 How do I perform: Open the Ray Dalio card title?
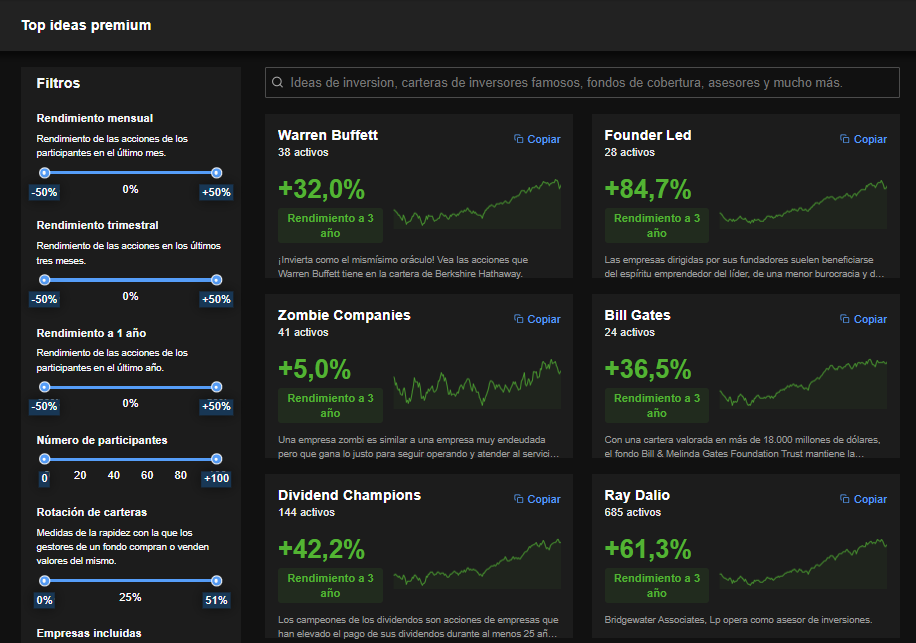pyautogui.click(x=637, y=495)
